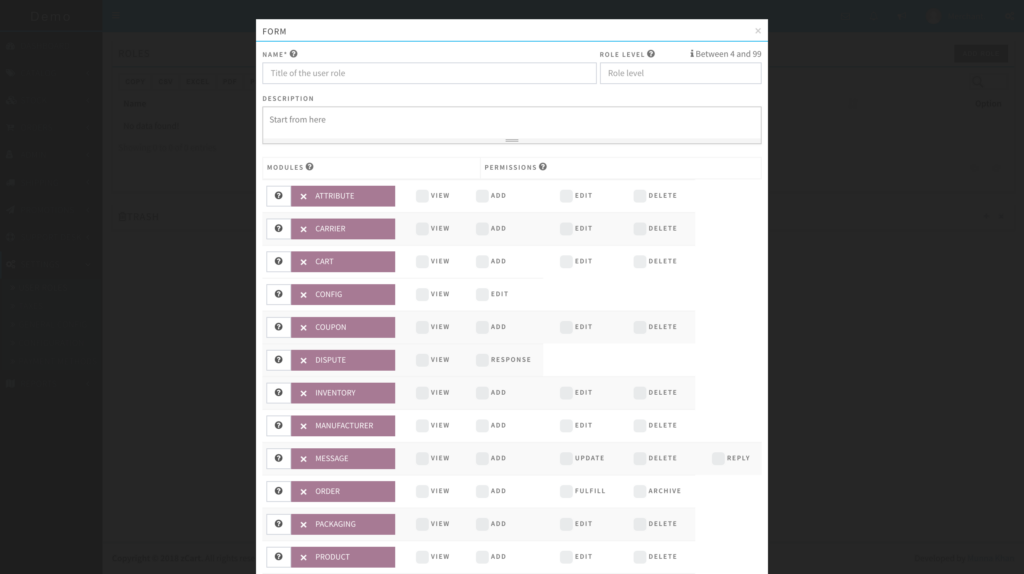This screenshot has width=1024, height=574.
Task: Check Fulfill permission for Order
Action: tap(566, 491)
